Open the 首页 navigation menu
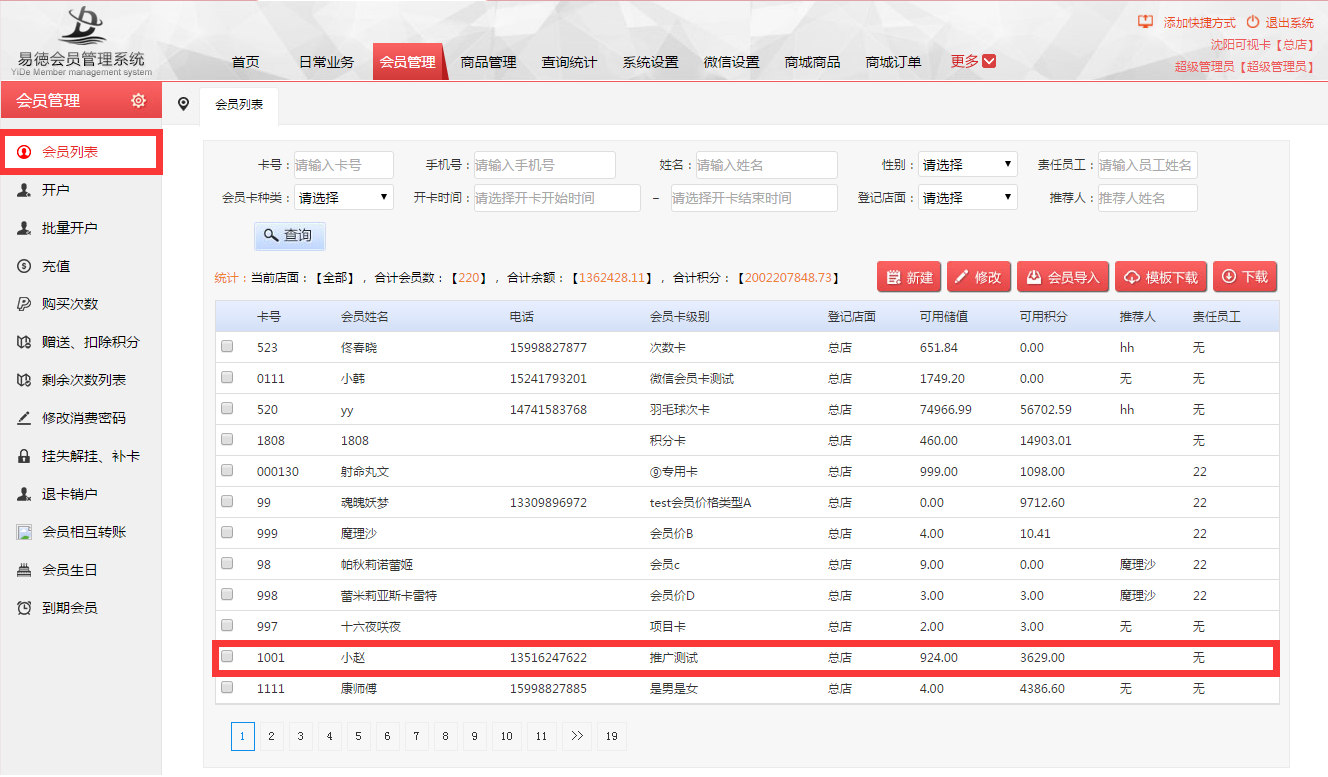Viewport: 1328px width, 777px height. click(246, 62)
